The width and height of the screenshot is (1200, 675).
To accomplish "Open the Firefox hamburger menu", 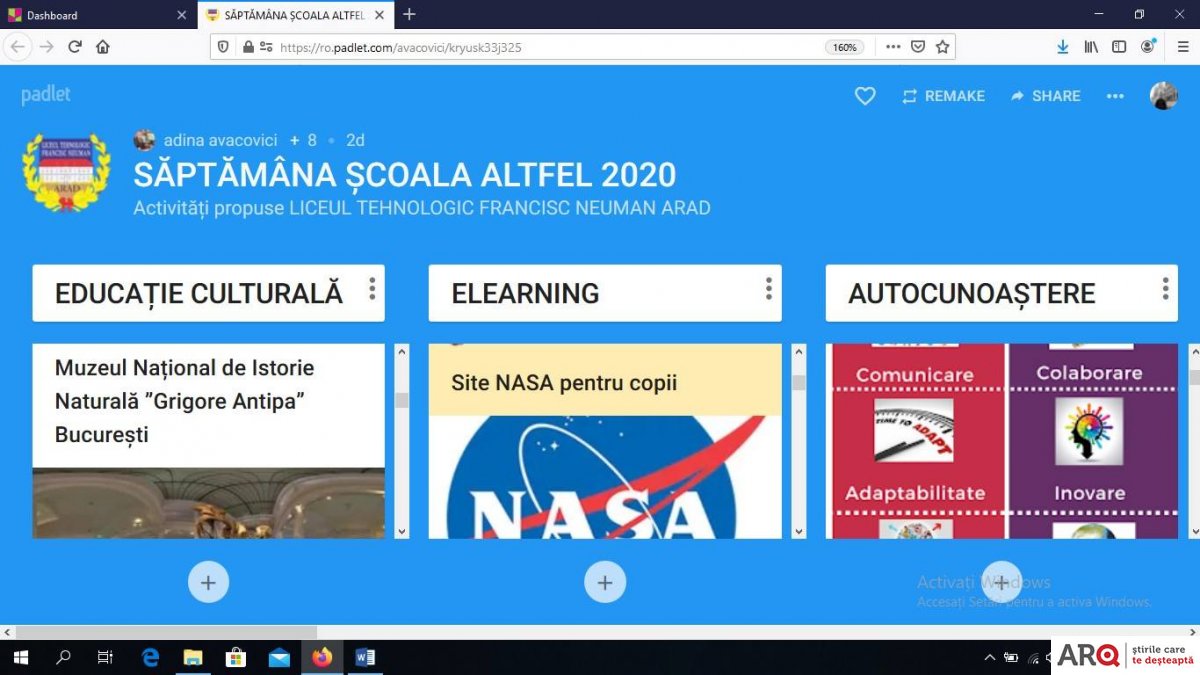I will tap(1182, 47).
